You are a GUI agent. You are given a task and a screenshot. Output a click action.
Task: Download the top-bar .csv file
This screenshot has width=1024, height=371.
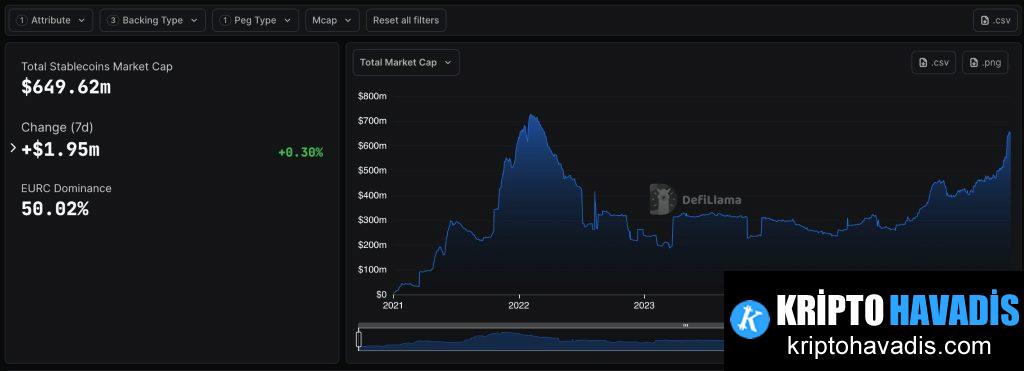tap(995, 20)
